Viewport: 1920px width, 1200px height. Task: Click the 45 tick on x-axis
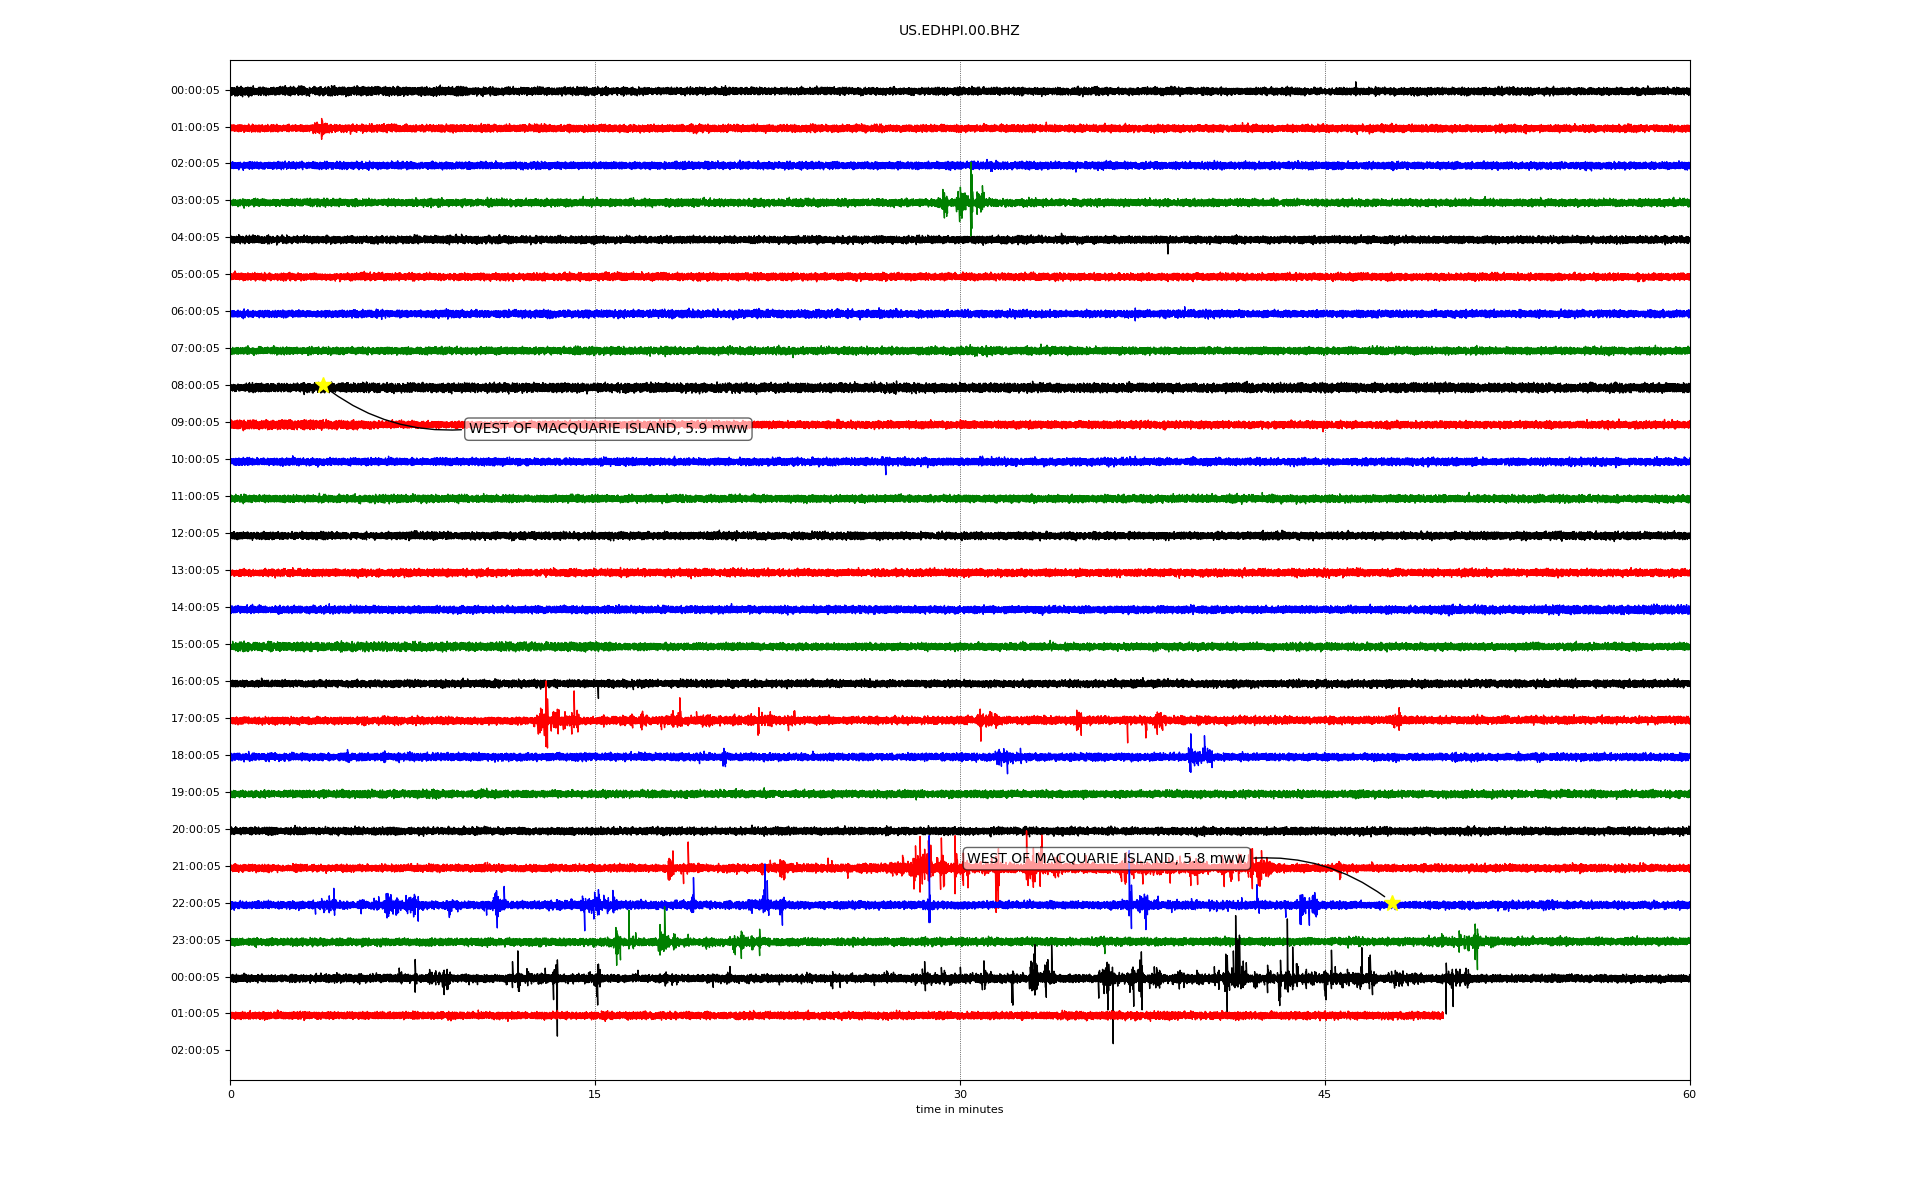[x=1325, y=1094]
